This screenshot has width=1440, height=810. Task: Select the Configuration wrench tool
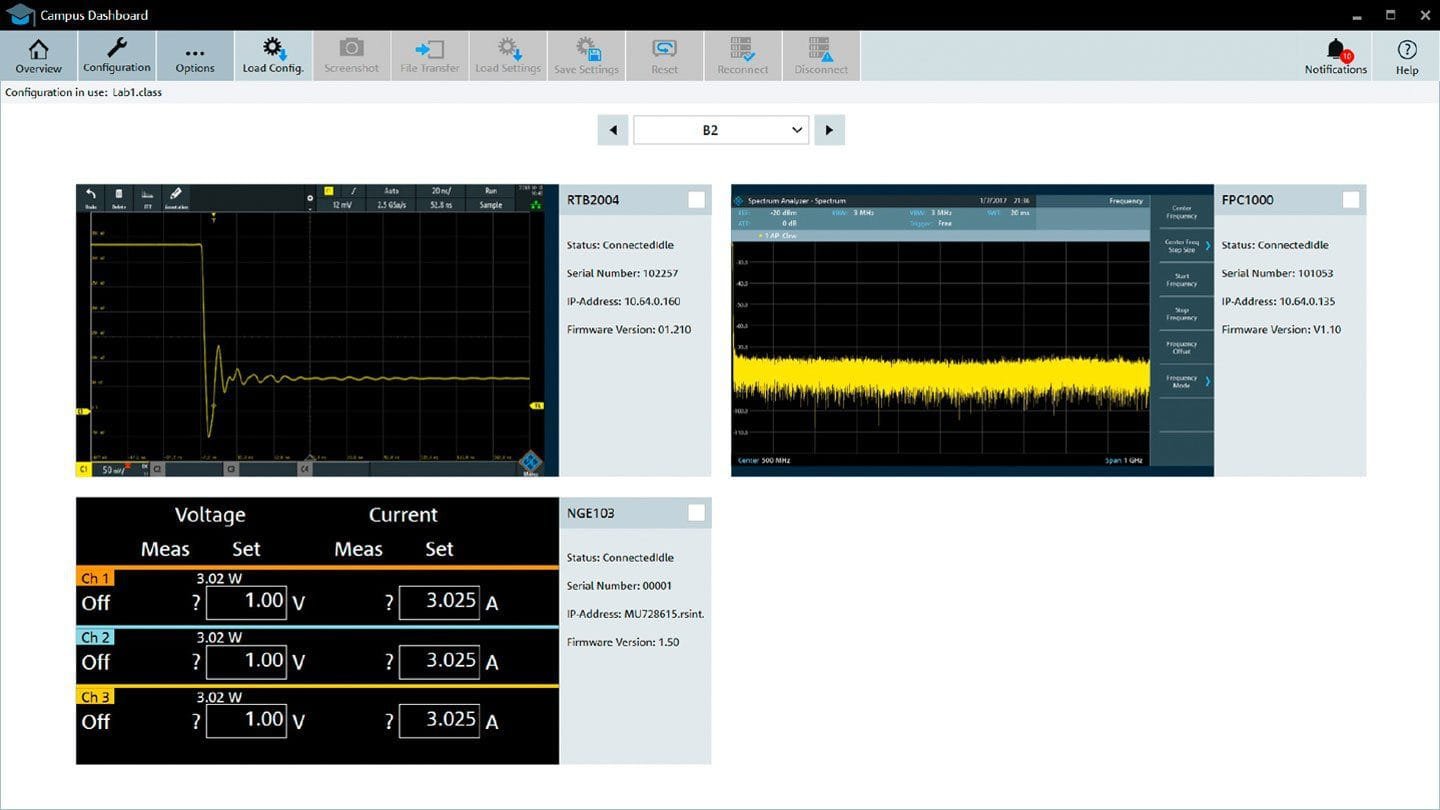point(117,56)
